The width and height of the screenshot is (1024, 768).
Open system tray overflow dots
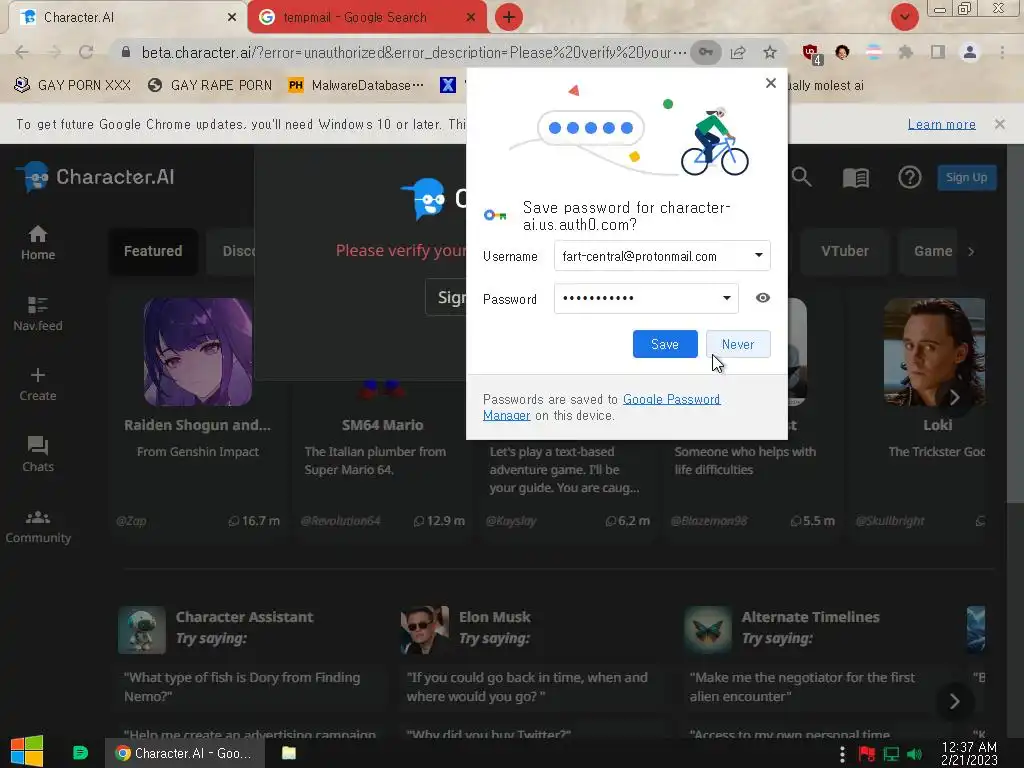[x=842, y=754]
